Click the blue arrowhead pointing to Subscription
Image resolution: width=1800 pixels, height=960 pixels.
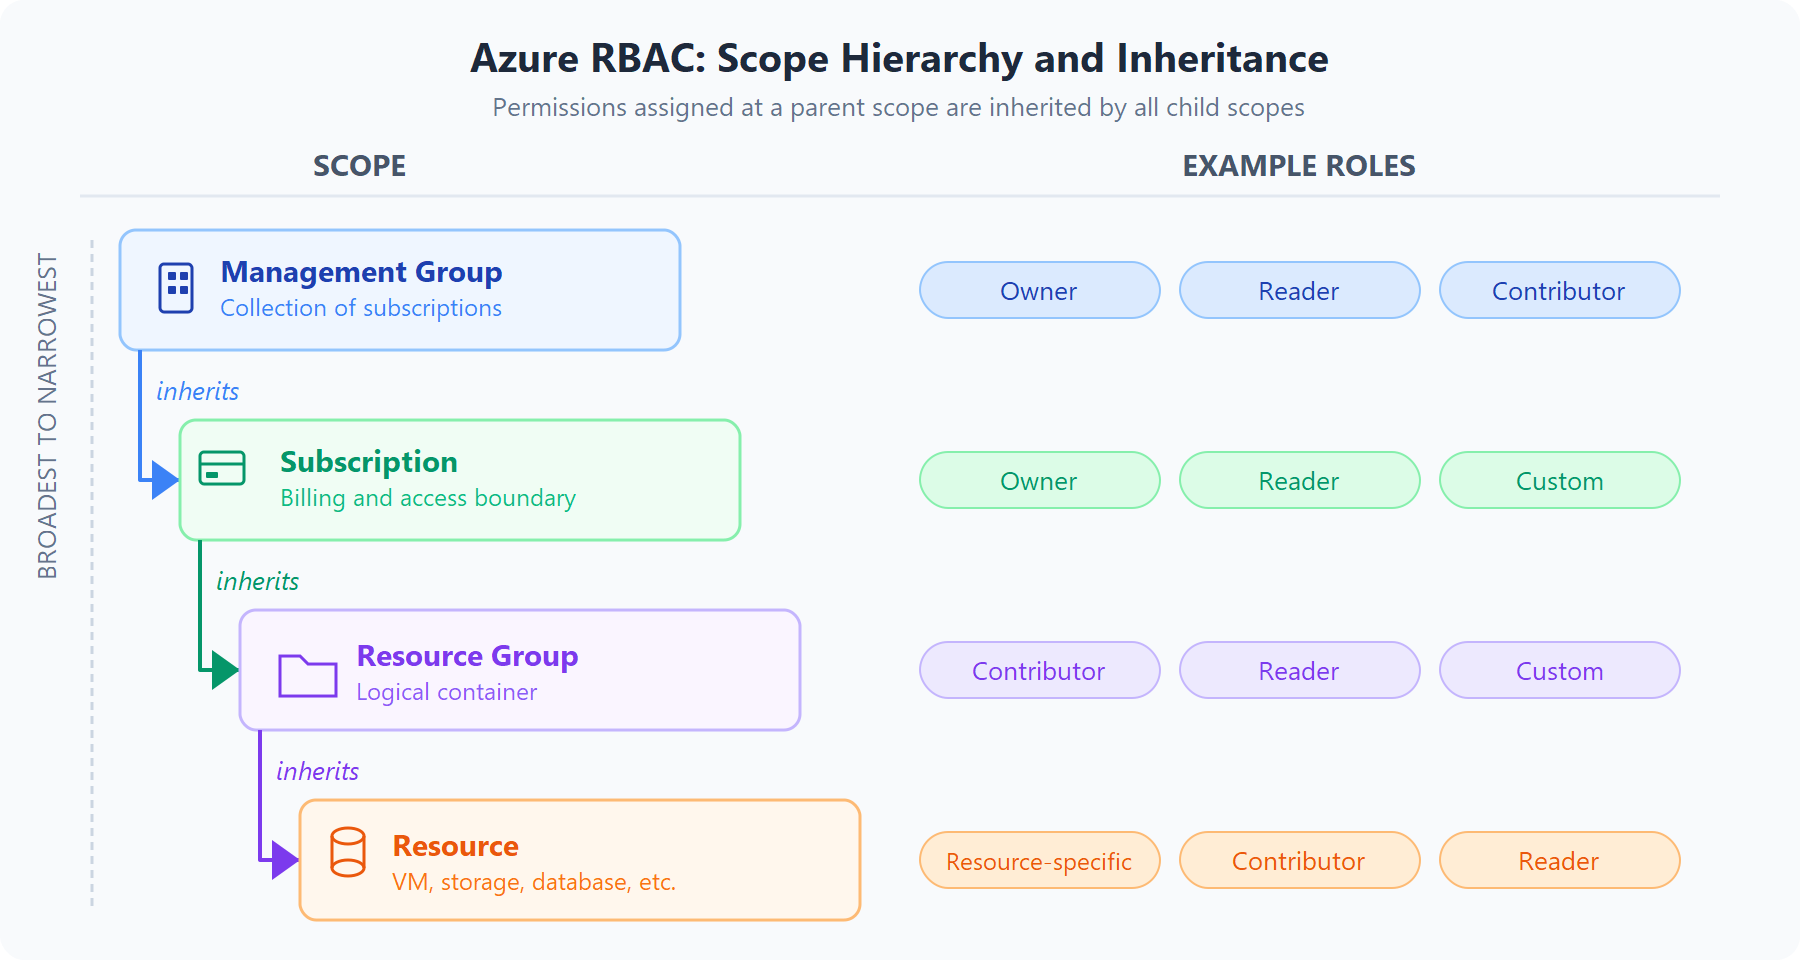tap(165, 480)
